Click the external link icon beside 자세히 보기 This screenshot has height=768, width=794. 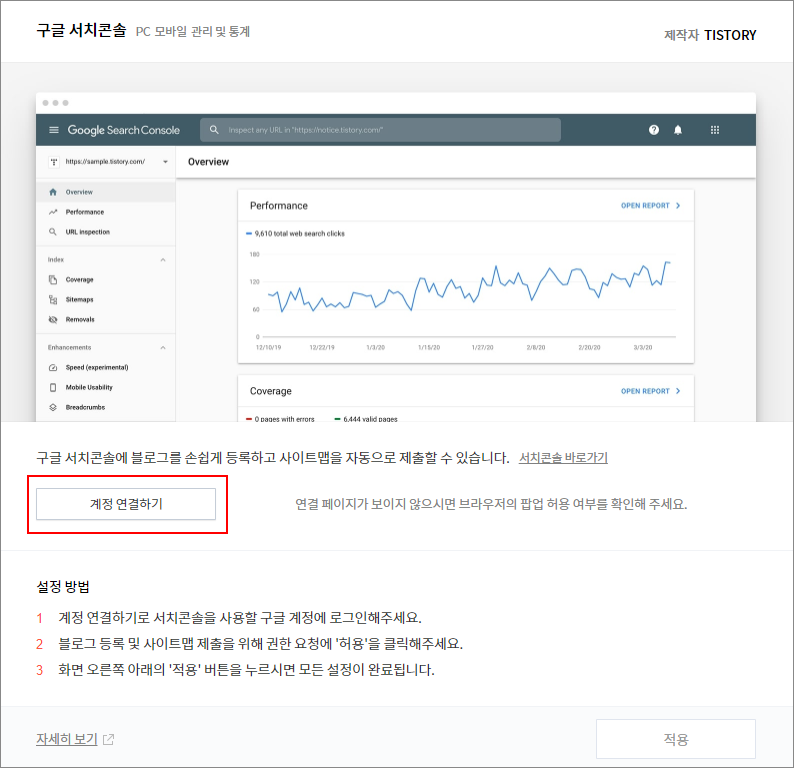coord(108,740)
